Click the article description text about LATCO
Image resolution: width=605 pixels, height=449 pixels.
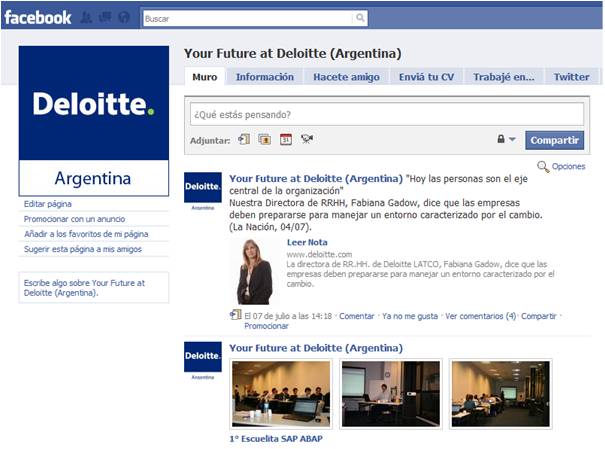[x=421, y=274]
